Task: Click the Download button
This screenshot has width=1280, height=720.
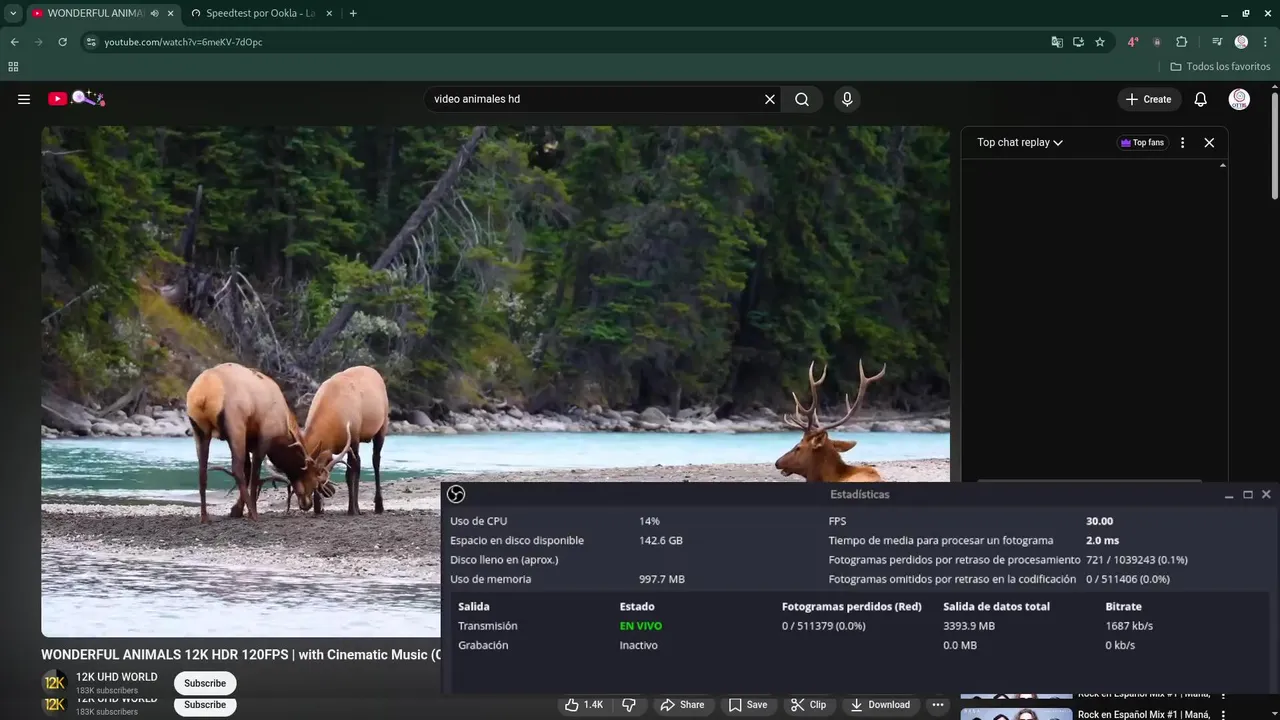Action: tap(880, 705)
